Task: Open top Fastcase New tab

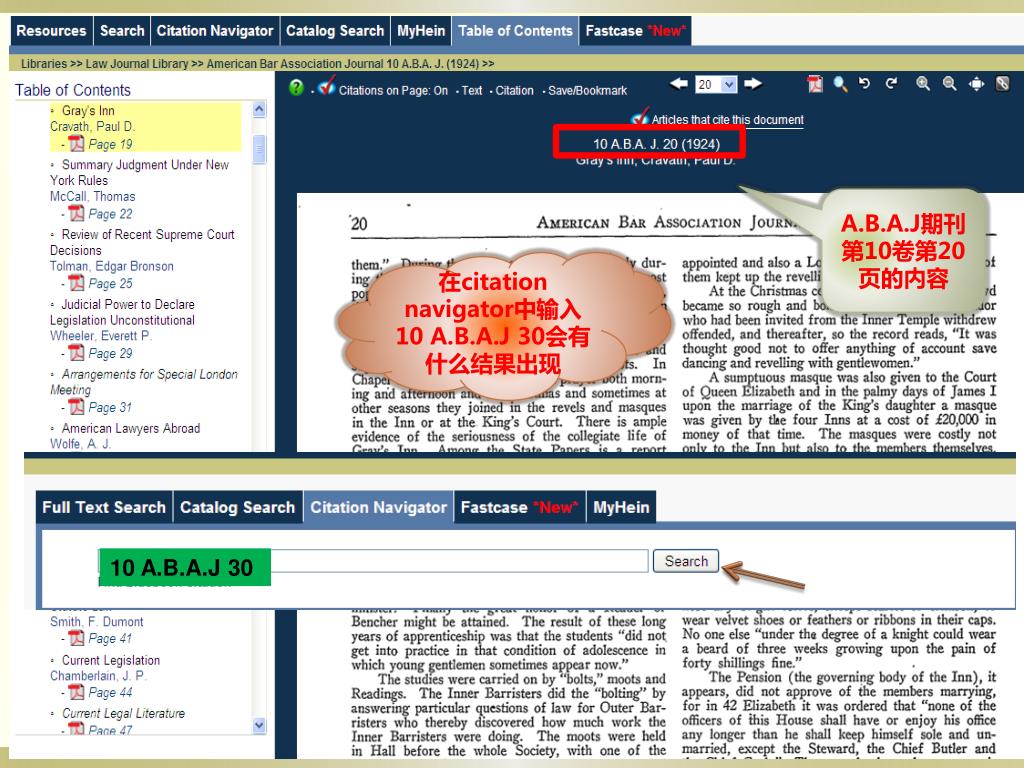Action: point(635,31)
